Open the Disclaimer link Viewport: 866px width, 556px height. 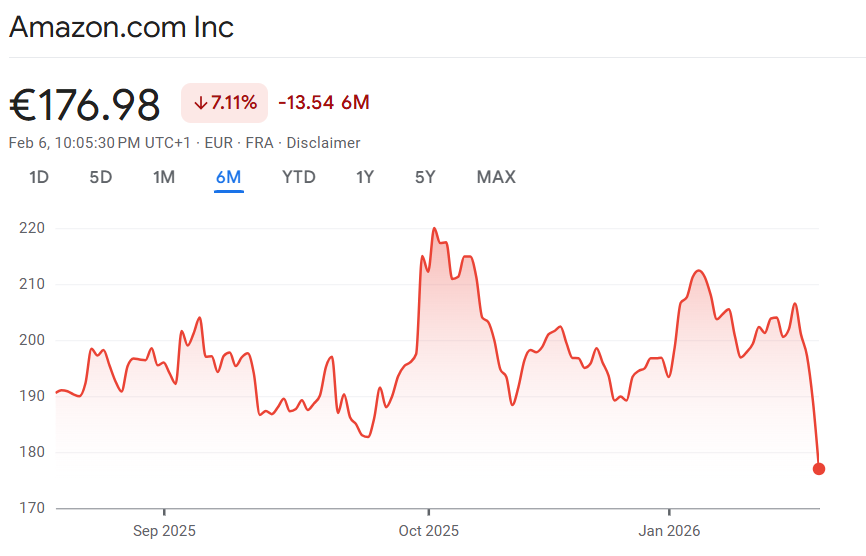[x=325, y=143]
